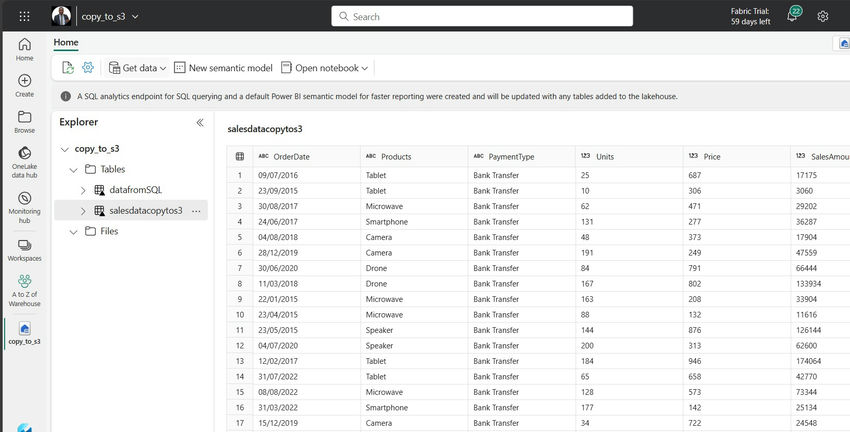Click the Search input field
Viewport: 850px width, 432px height.
pyautogui.click(x=482, y=16)
